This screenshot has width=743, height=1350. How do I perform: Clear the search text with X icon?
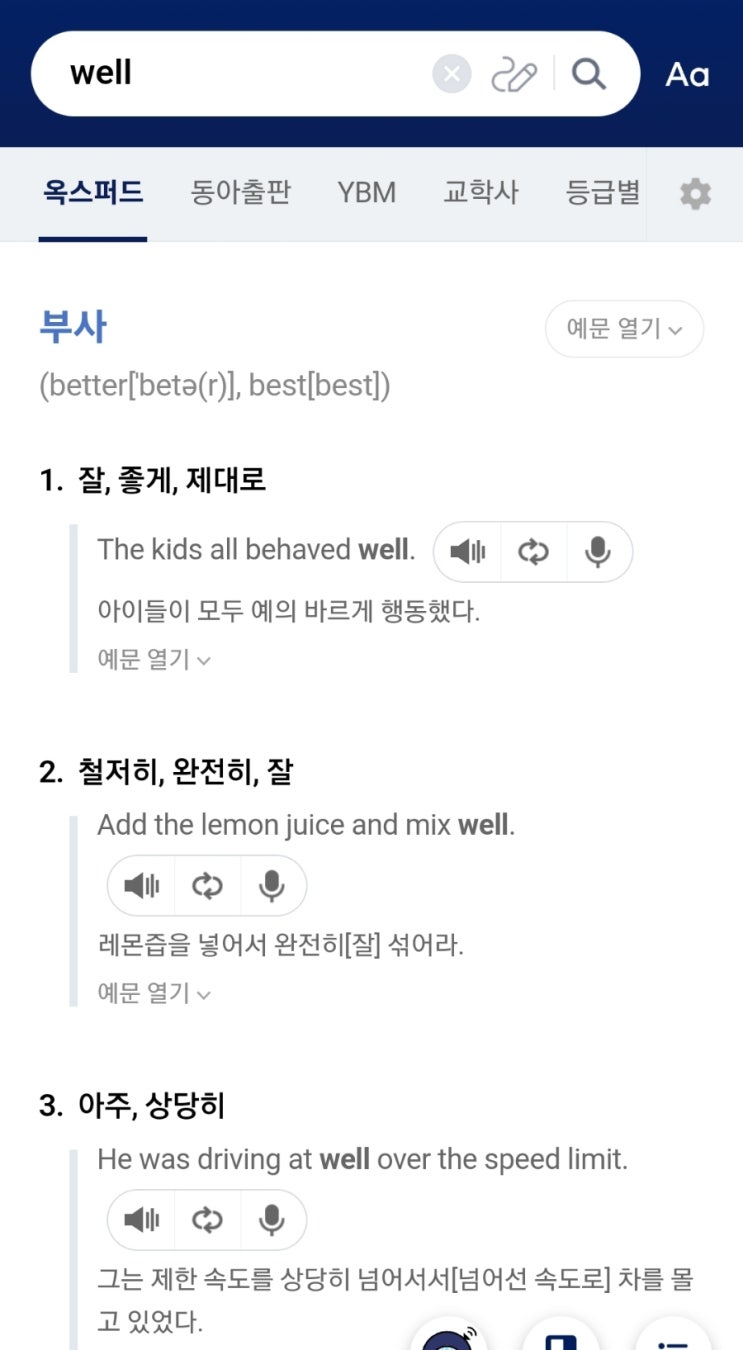click(452, 74)
